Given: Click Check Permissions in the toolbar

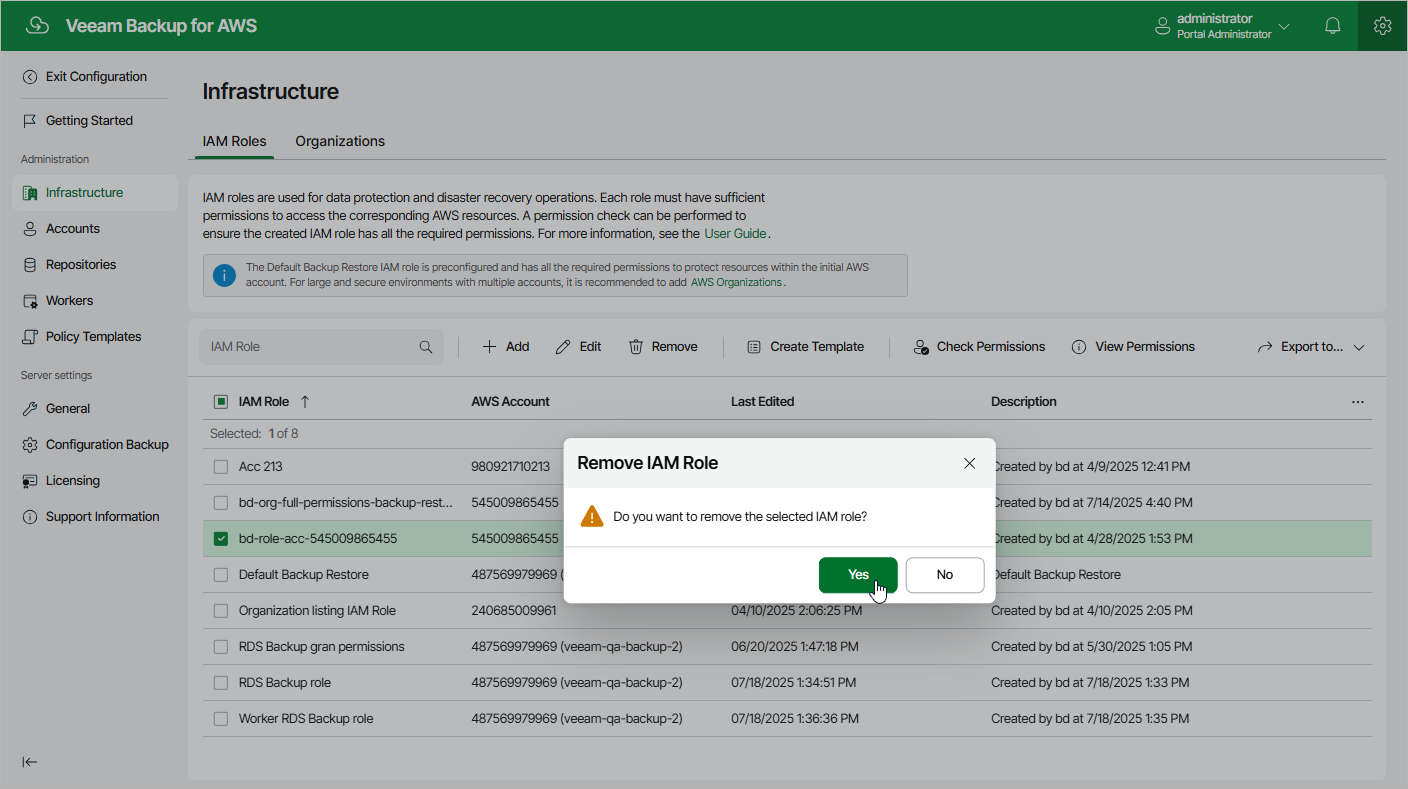Looking at the screenshot, I should (x=979, y=347).
